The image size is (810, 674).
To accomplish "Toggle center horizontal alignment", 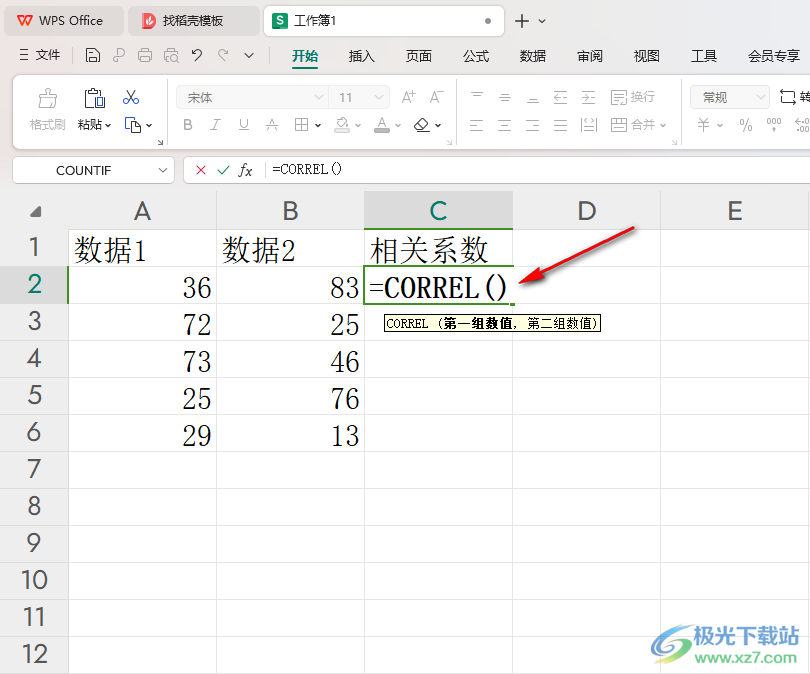I will click(x=505, y=124).
